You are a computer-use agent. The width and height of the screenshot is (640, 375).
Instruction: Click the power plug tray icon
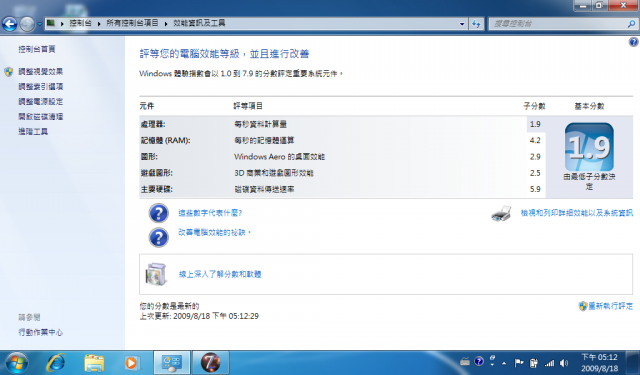[533, 363]
